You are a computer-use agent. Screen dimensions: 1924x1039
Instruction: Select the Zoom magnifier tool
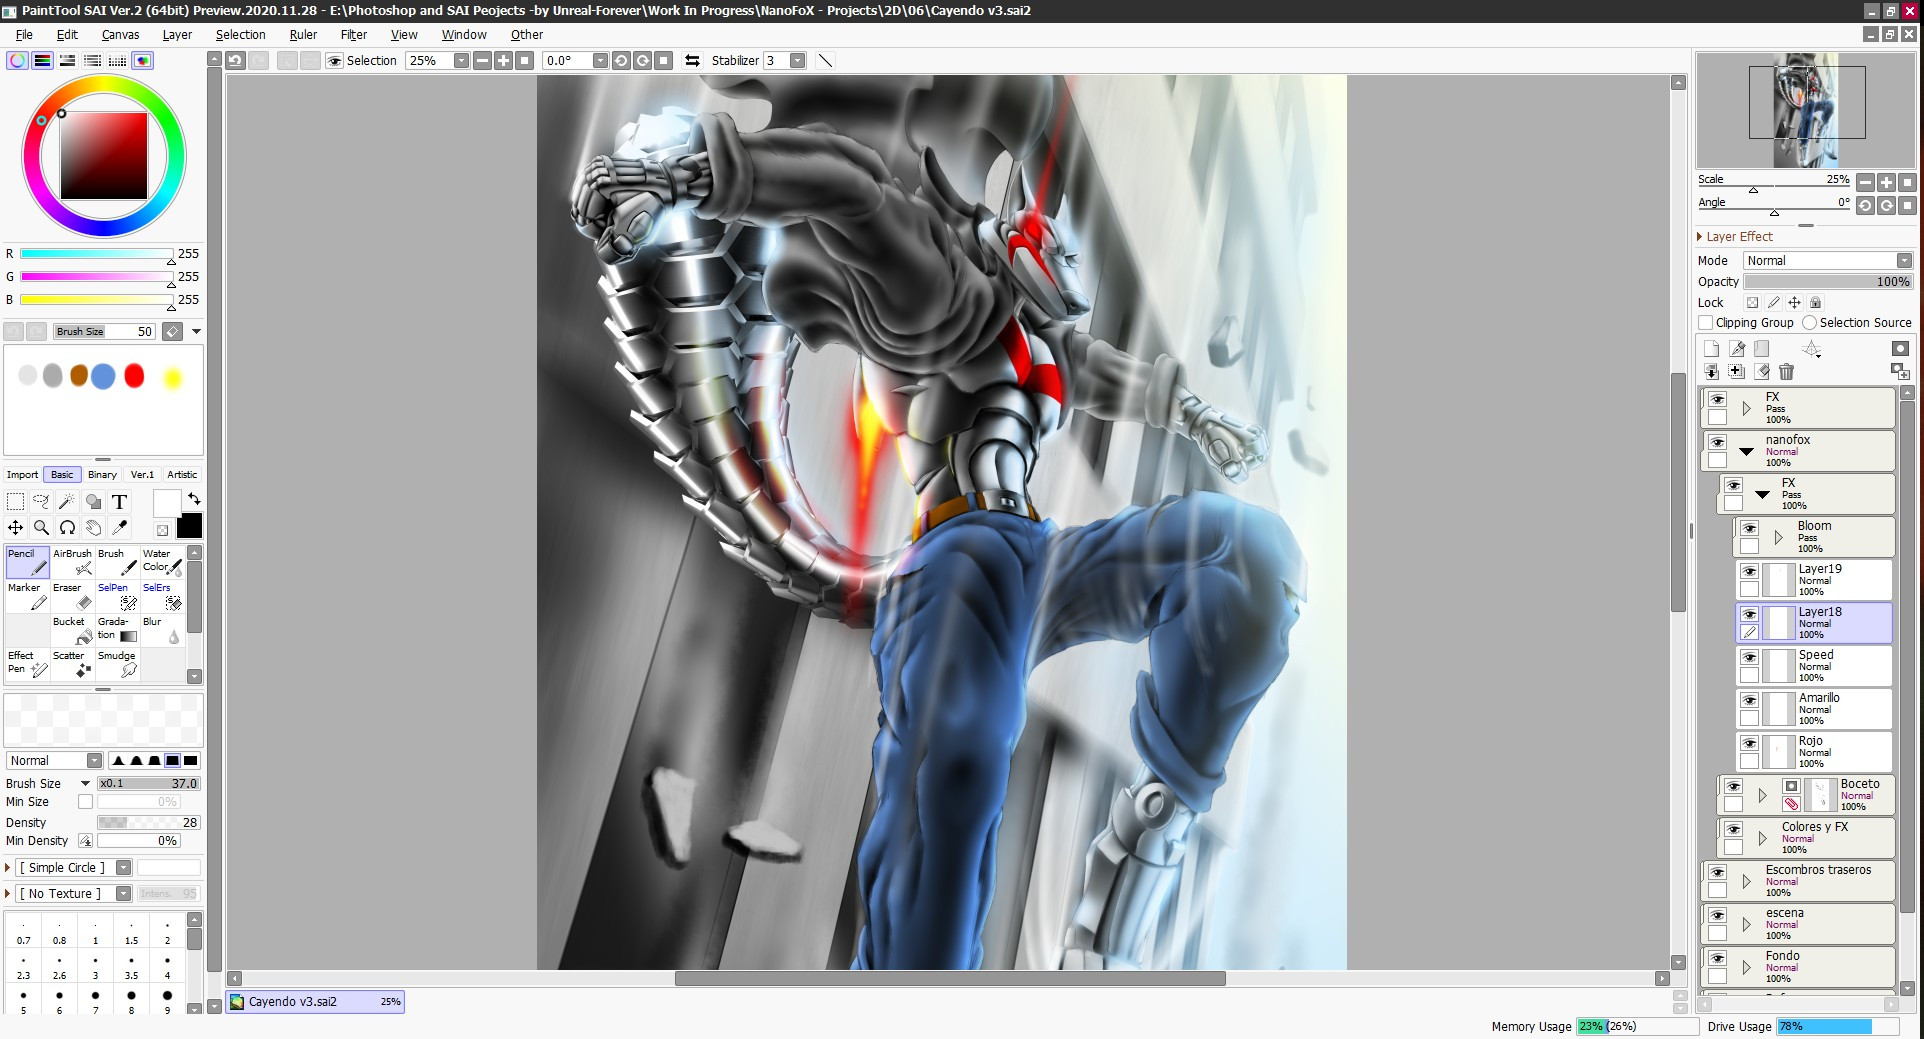pos(41,527)
